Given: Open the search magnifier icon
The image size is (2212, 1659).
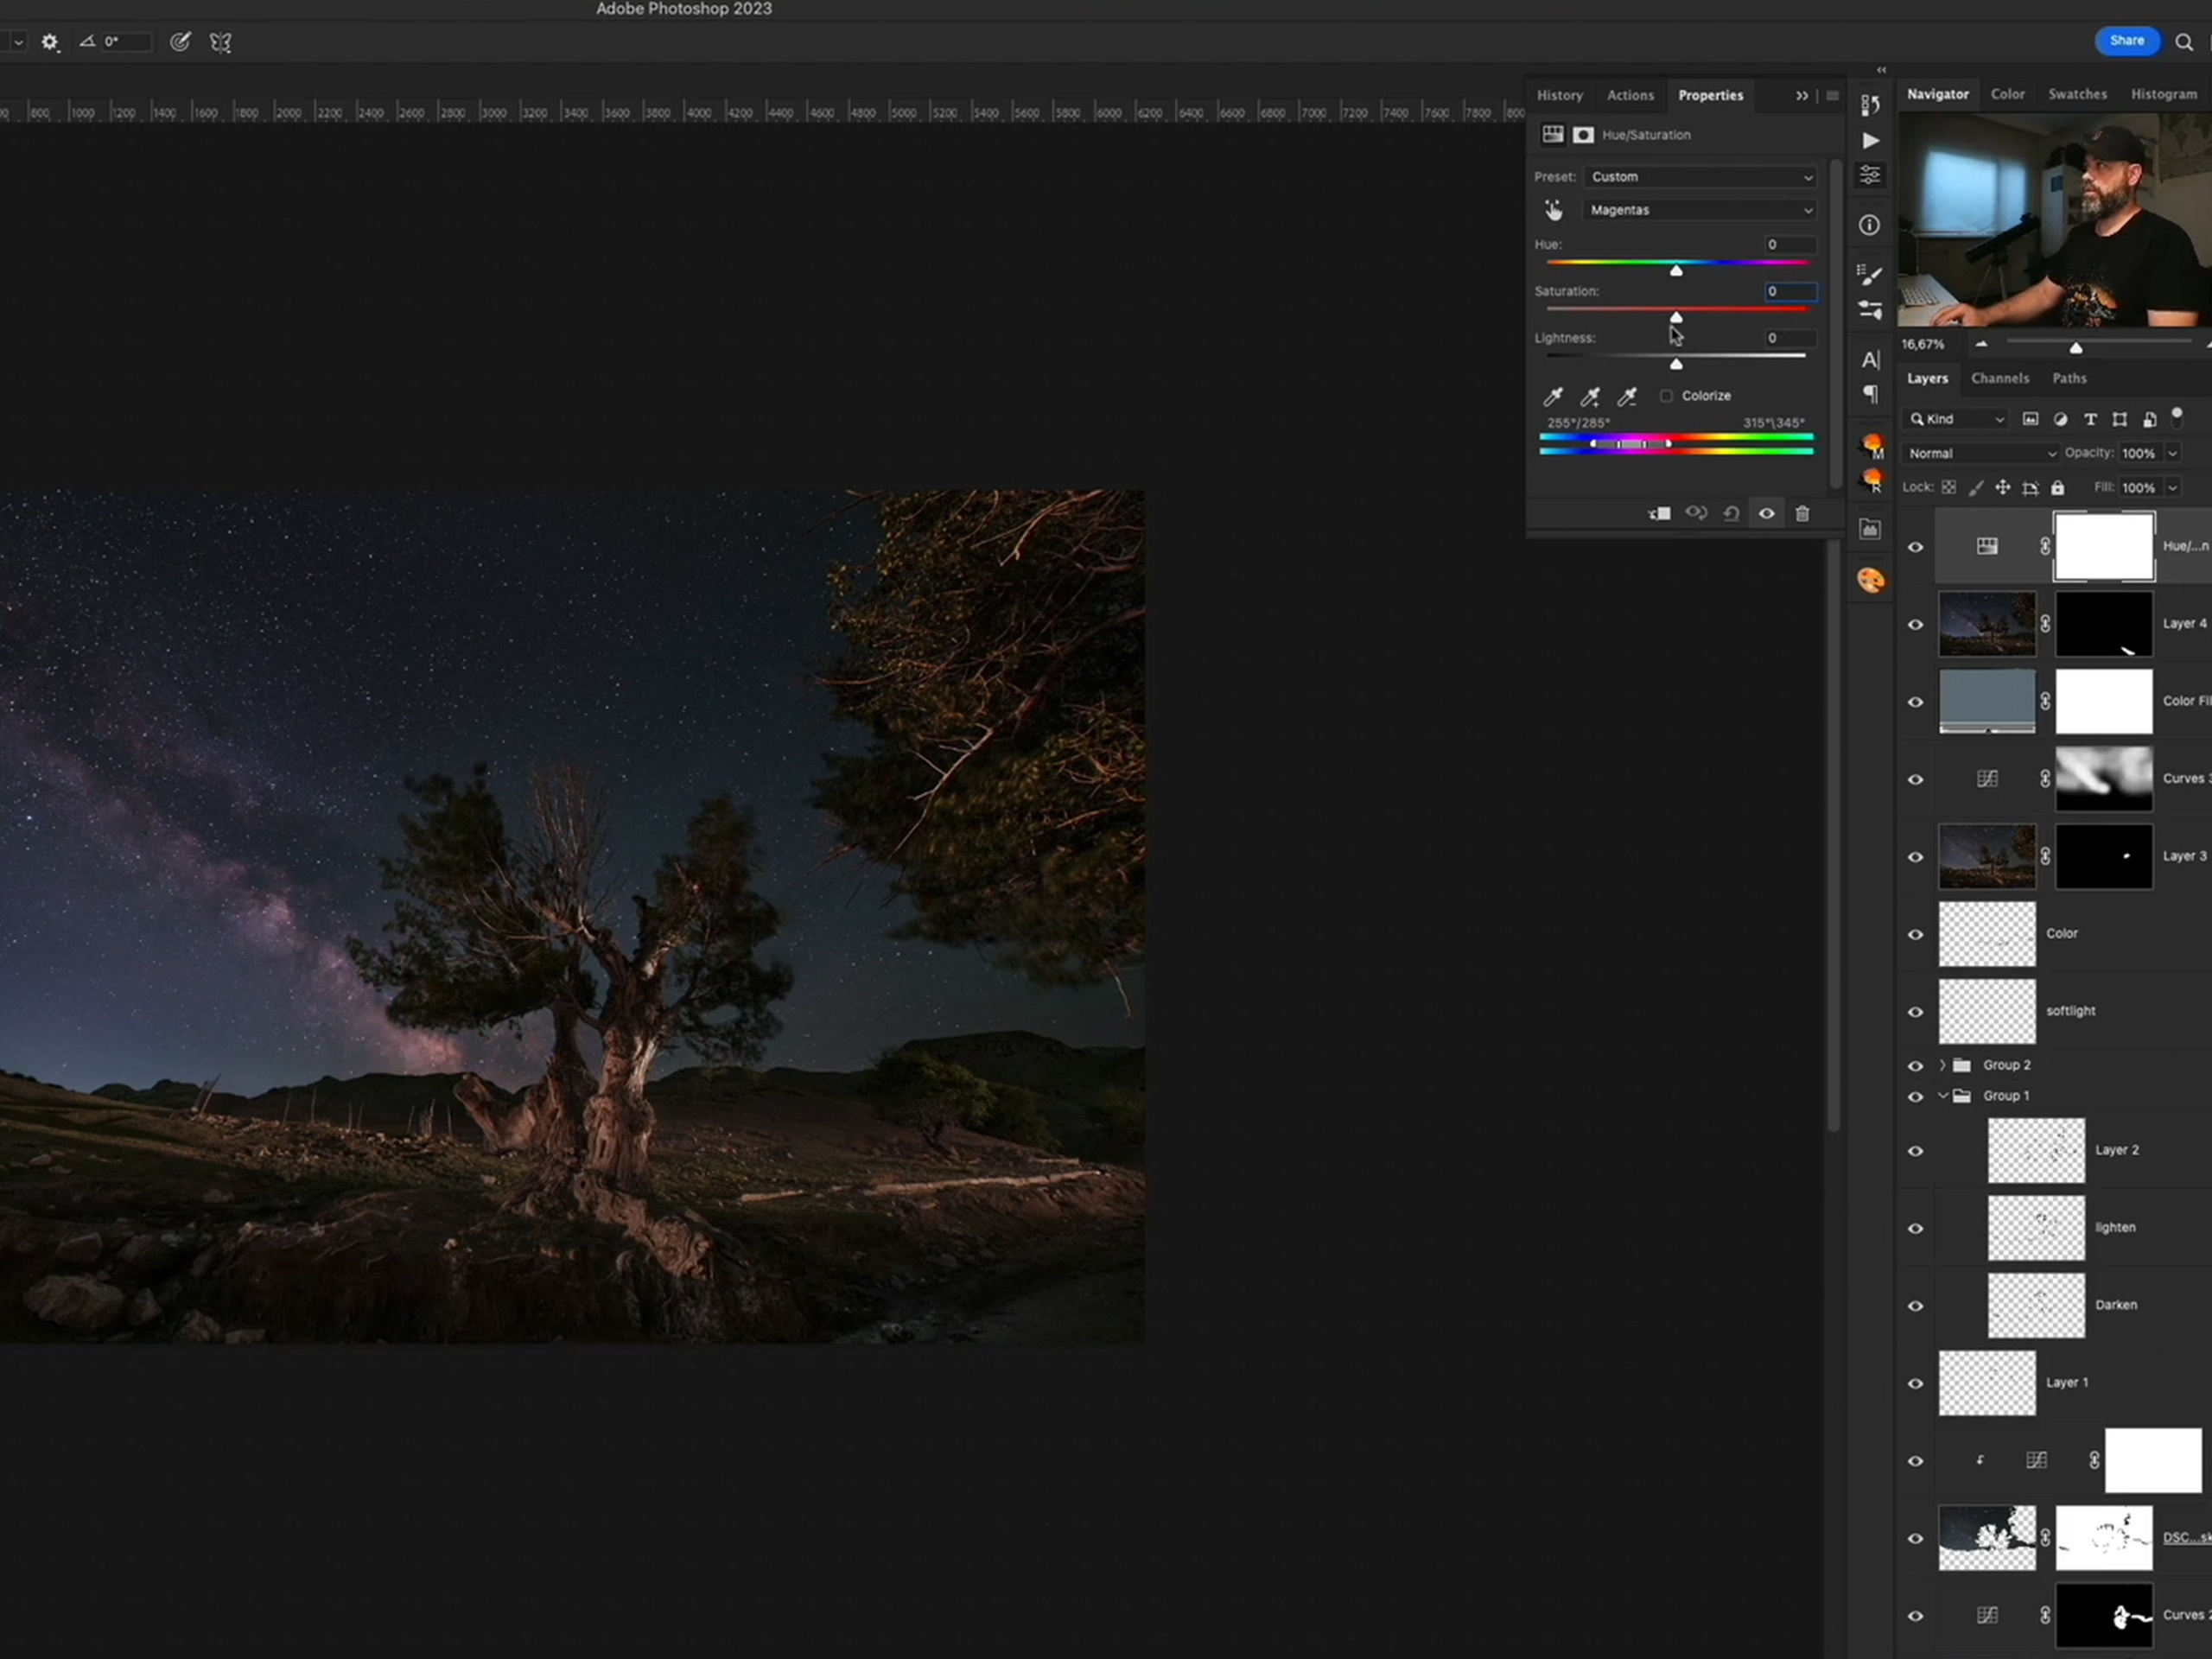Looking at the screenshot, I should click(x=2184, y=42).
